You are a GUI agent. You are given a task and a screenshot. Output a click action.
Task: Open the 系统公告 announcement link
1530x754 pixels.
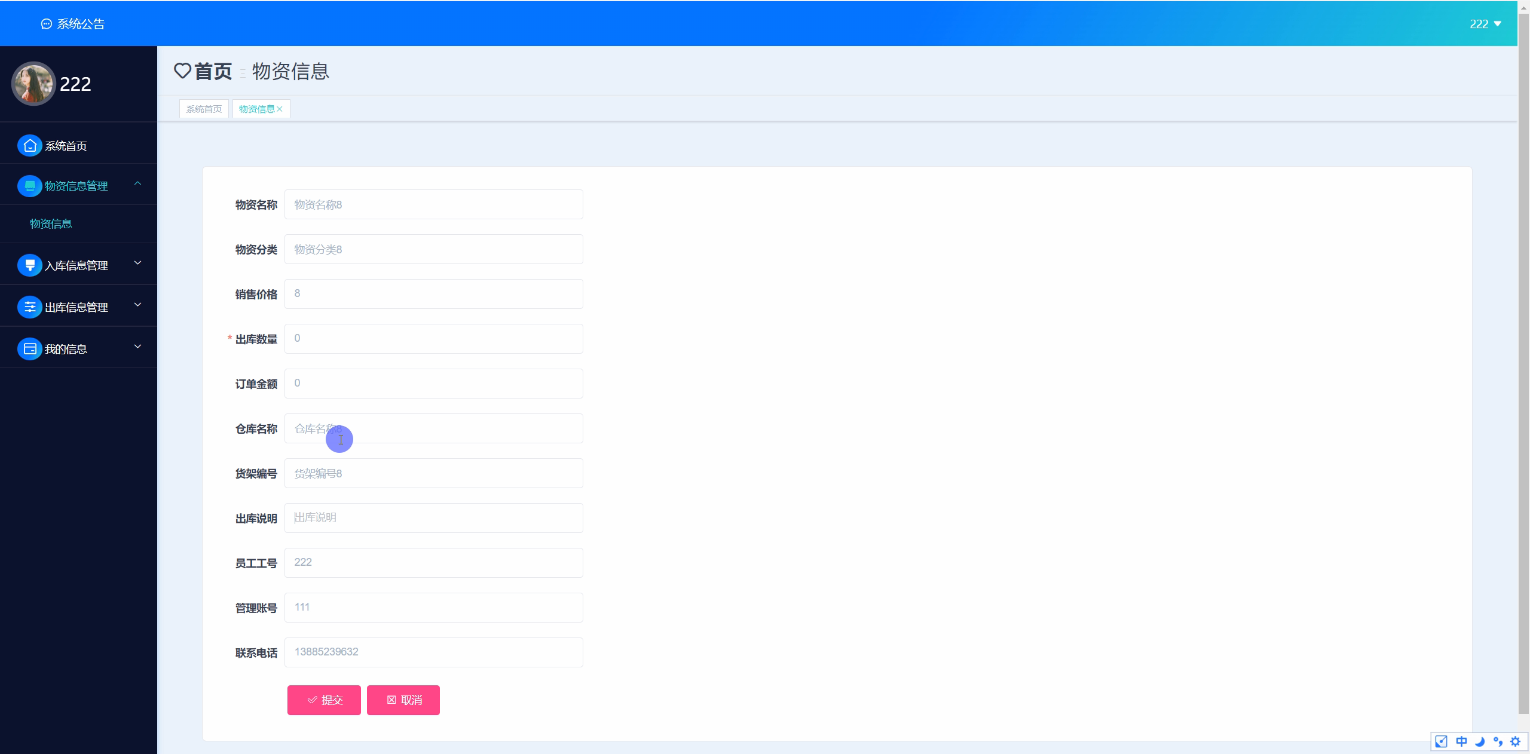coord(80,24)
